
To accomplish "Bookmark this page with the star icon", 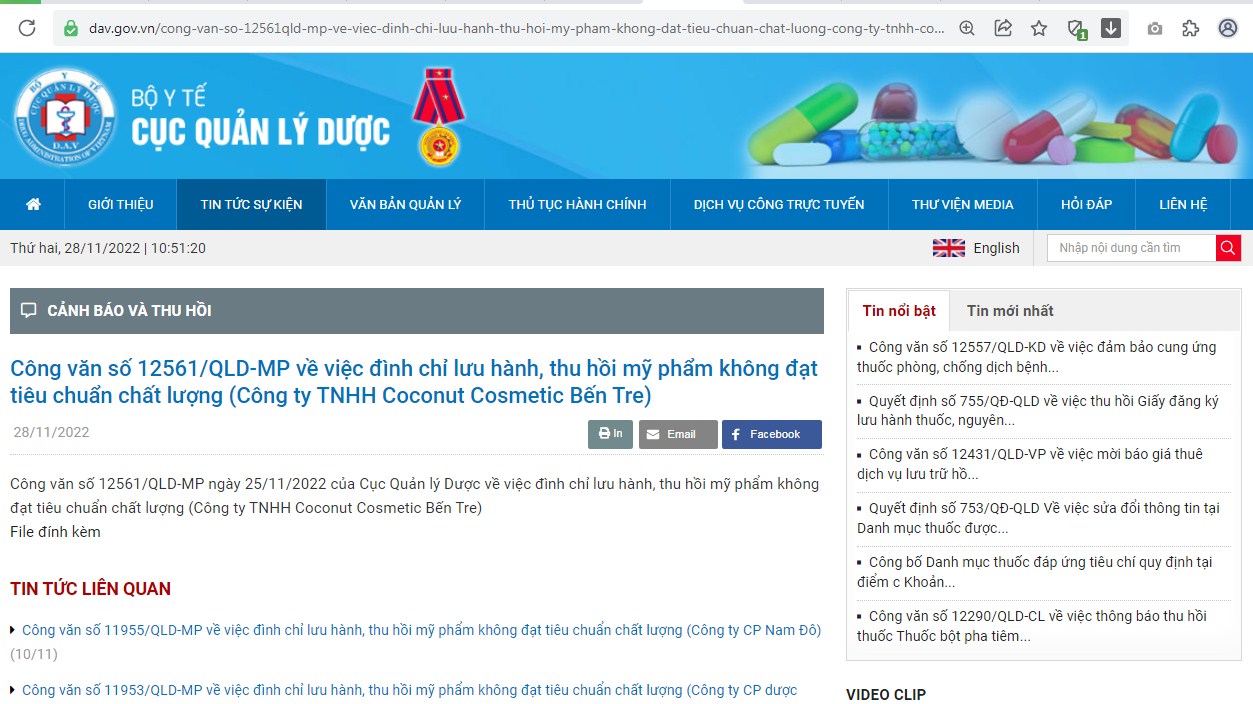I will [1039, 28].
